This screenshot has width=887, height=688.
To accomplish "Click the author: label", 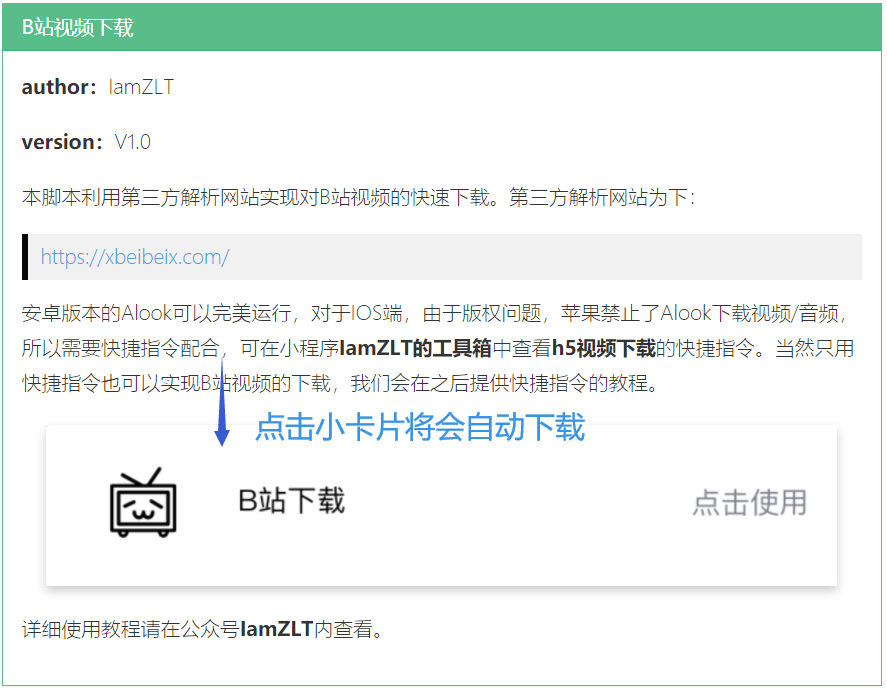I will (59, 87).
